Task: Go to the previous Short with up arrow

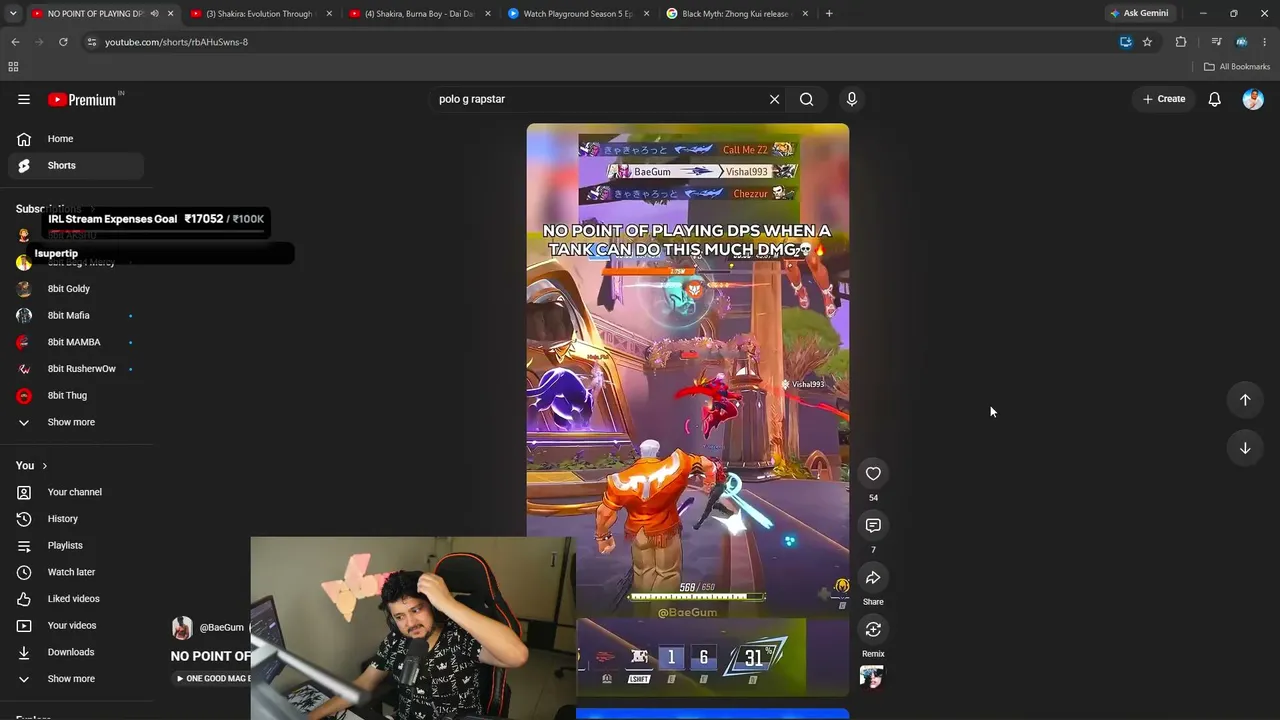Action: click(x=1245, y=400)
